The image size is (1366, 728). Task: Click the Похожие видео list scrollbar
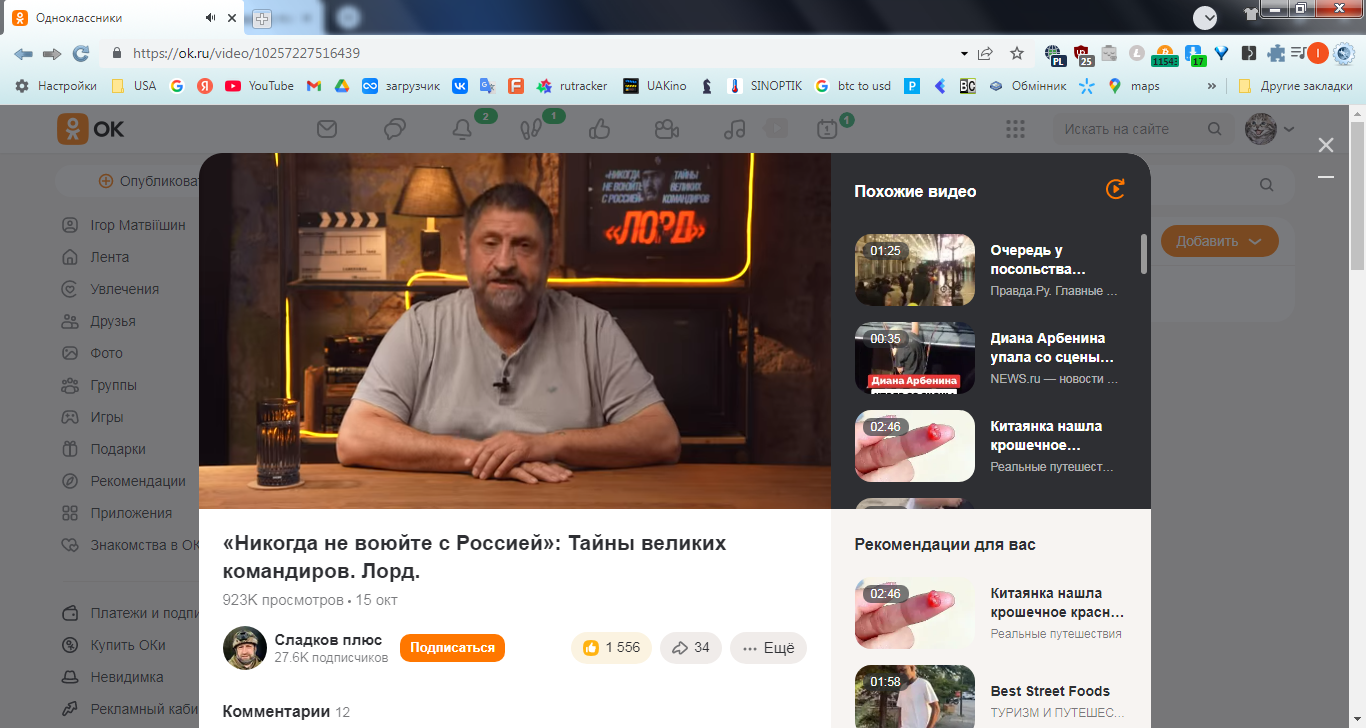point(1144,253)
